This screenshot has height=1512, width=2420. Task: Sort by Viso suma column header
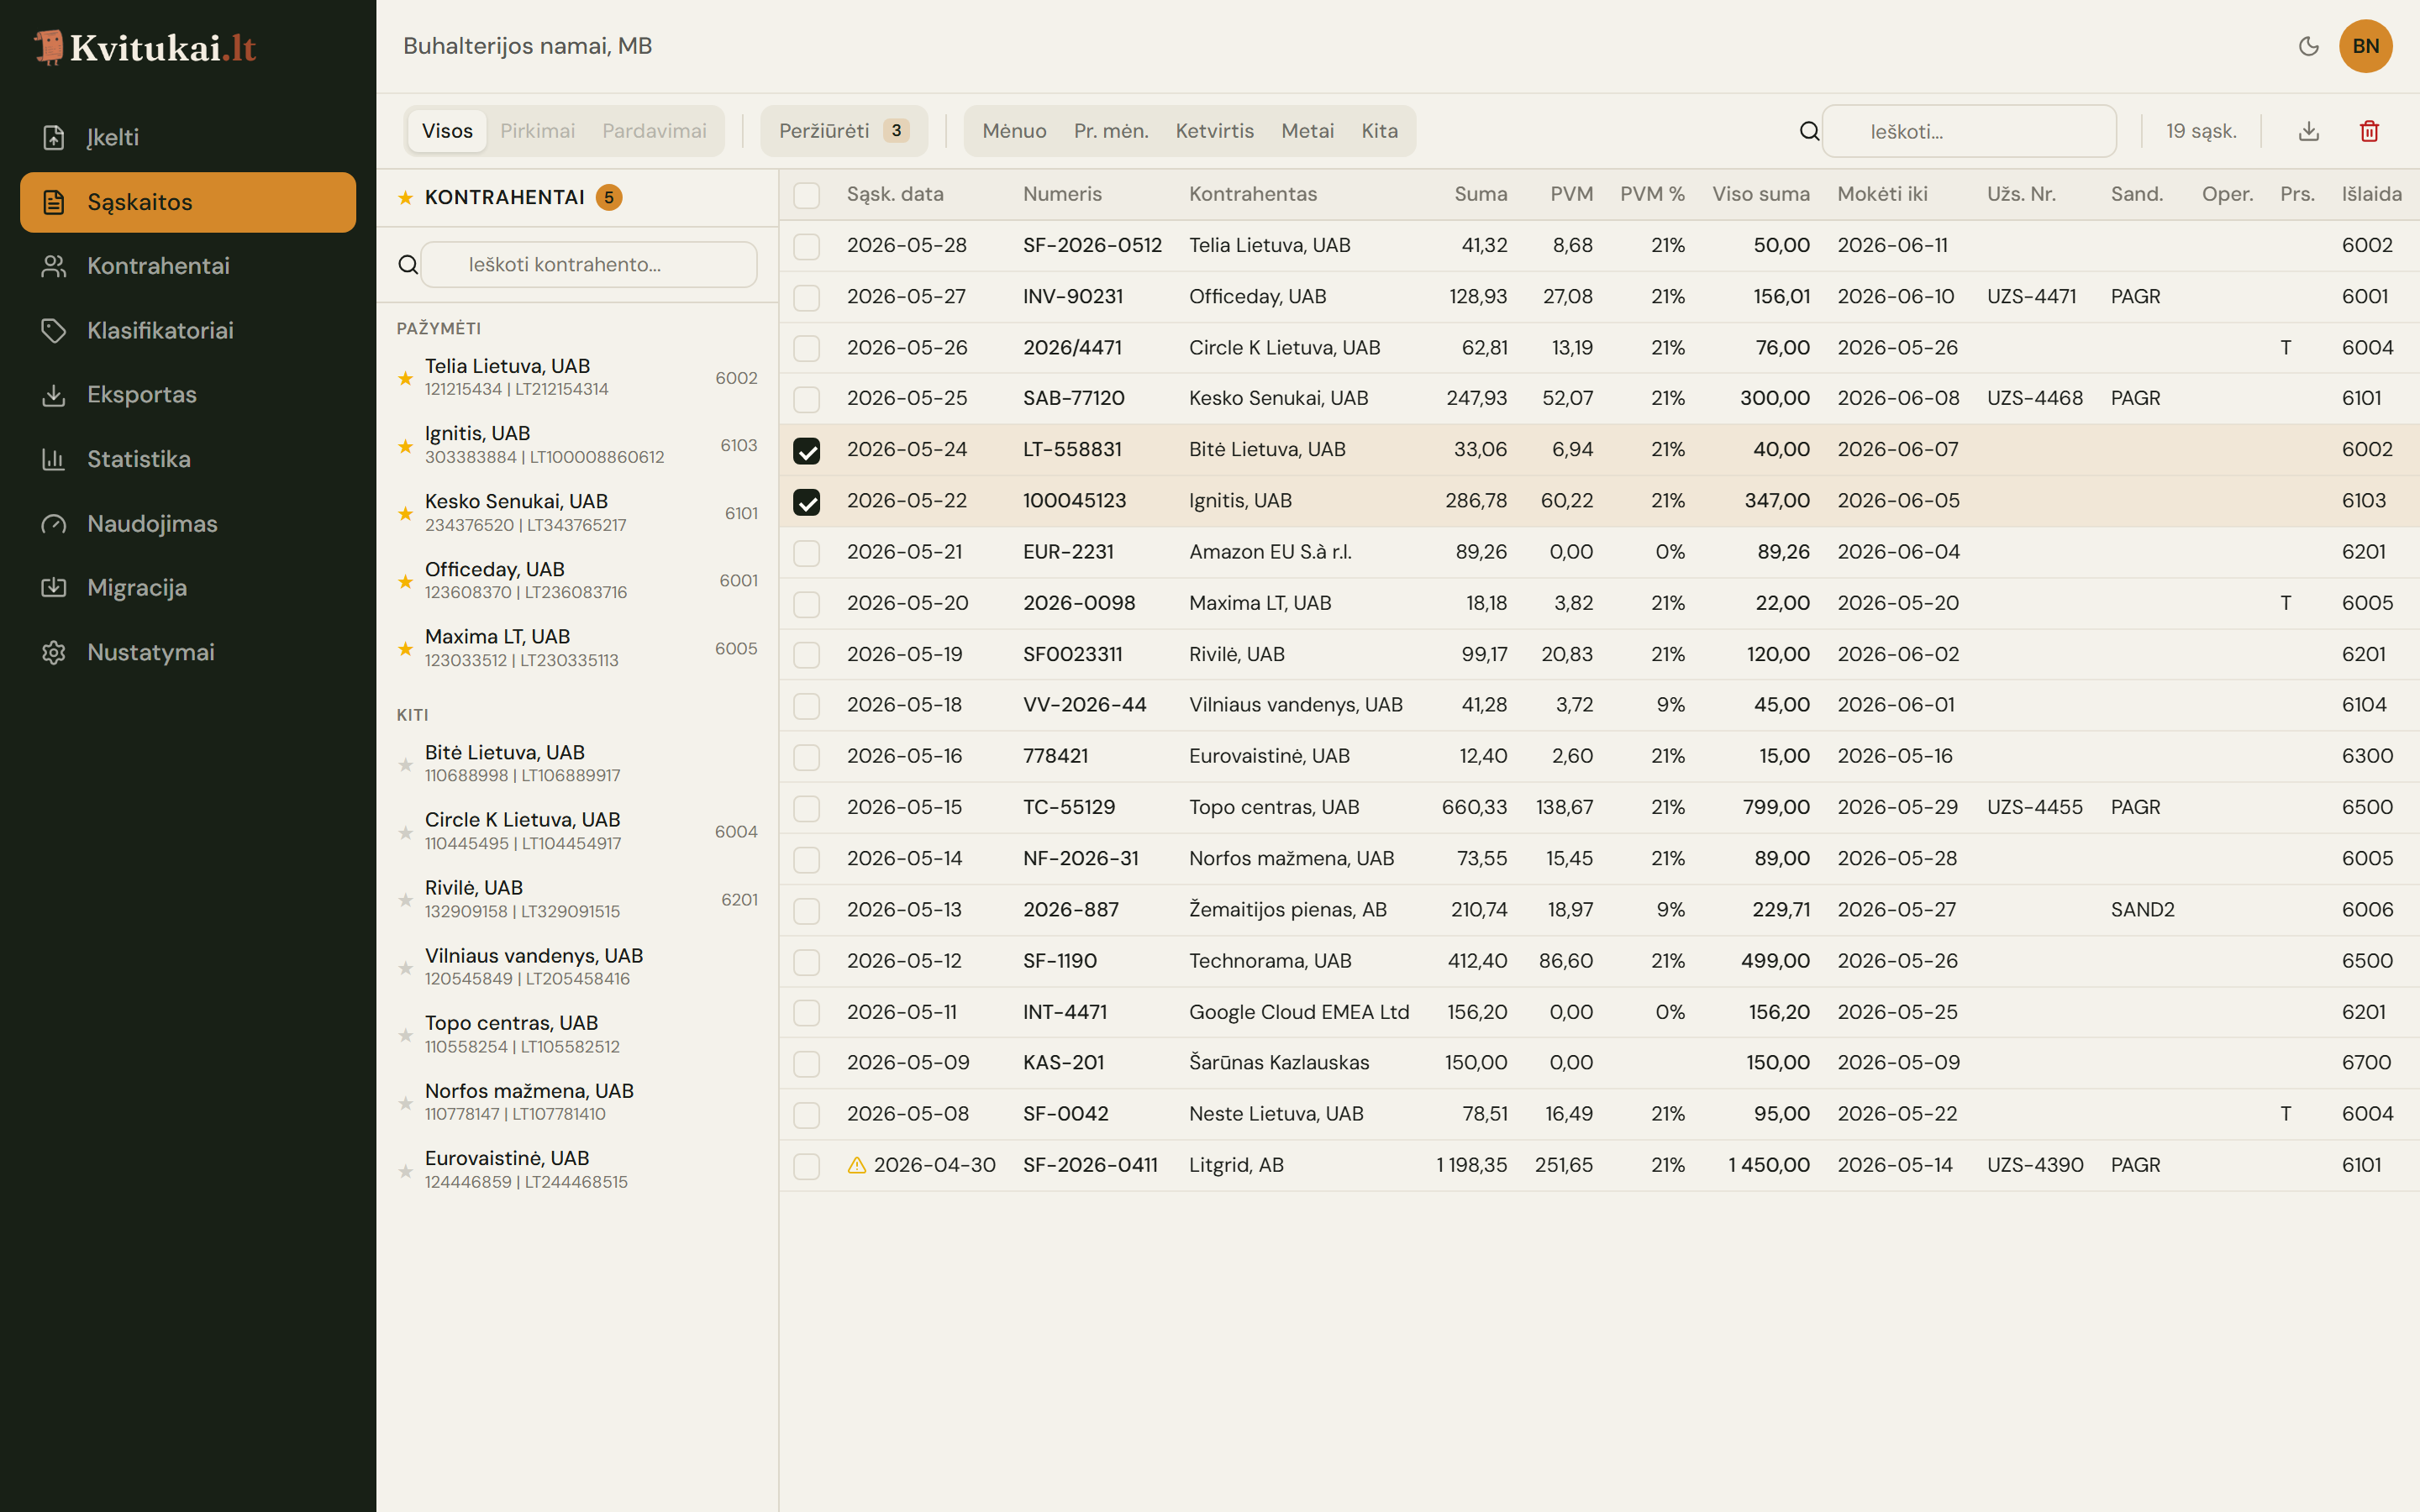[x=1760, y=194]
